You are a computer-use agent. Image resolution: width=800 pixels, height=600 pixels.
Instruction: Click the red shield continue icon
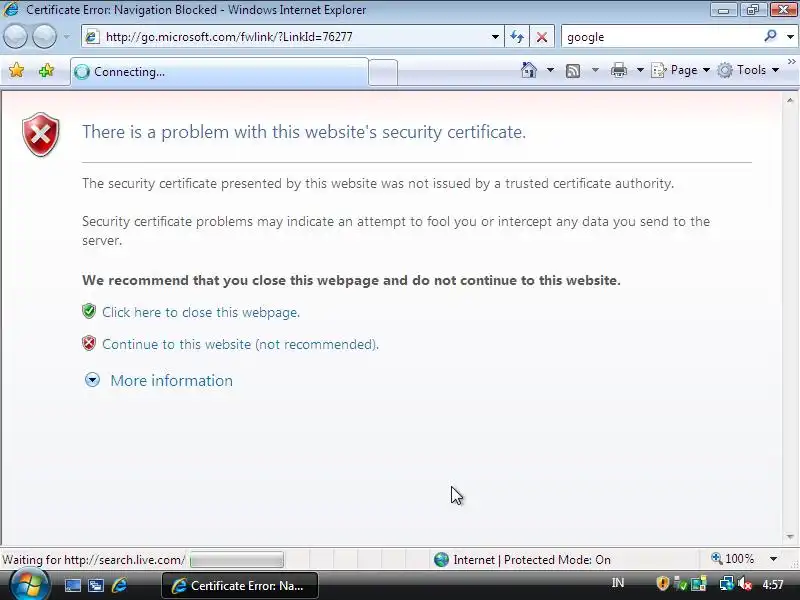tap(89, 343)
